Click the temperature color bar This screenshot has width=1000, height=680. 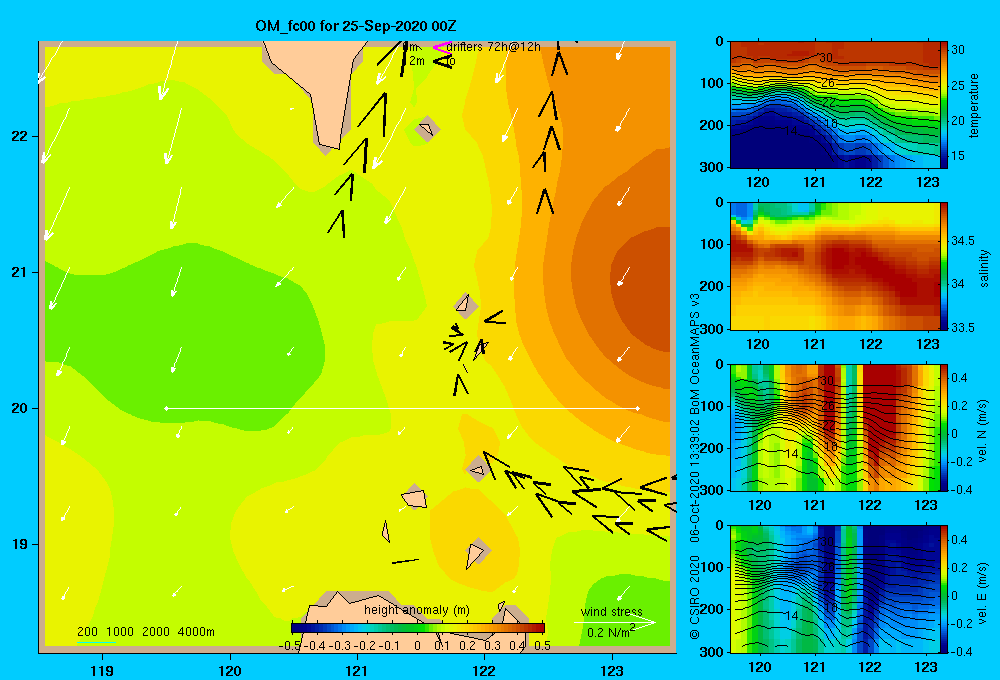[944, 105]
